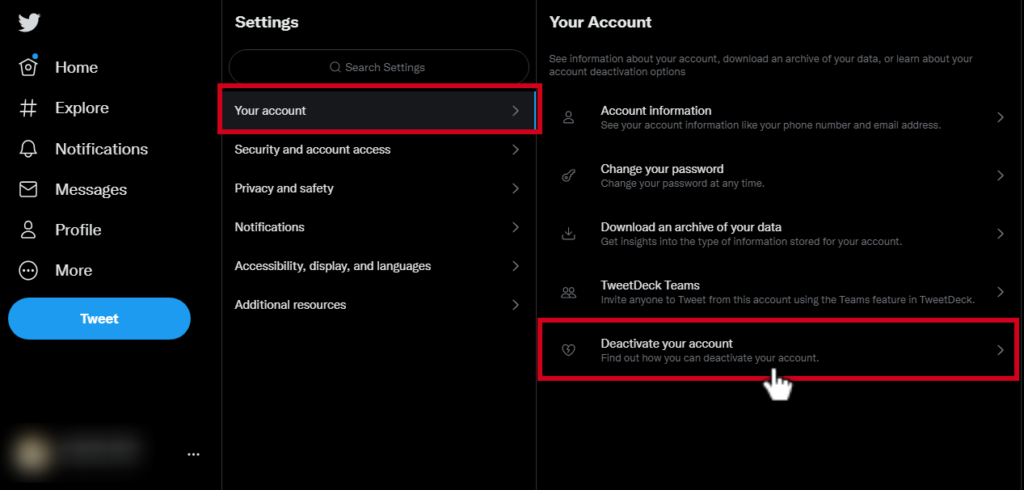Open the account switcher three-dots menu
The width and height of the screenshot is (1024, 490).
coord(193,454)
